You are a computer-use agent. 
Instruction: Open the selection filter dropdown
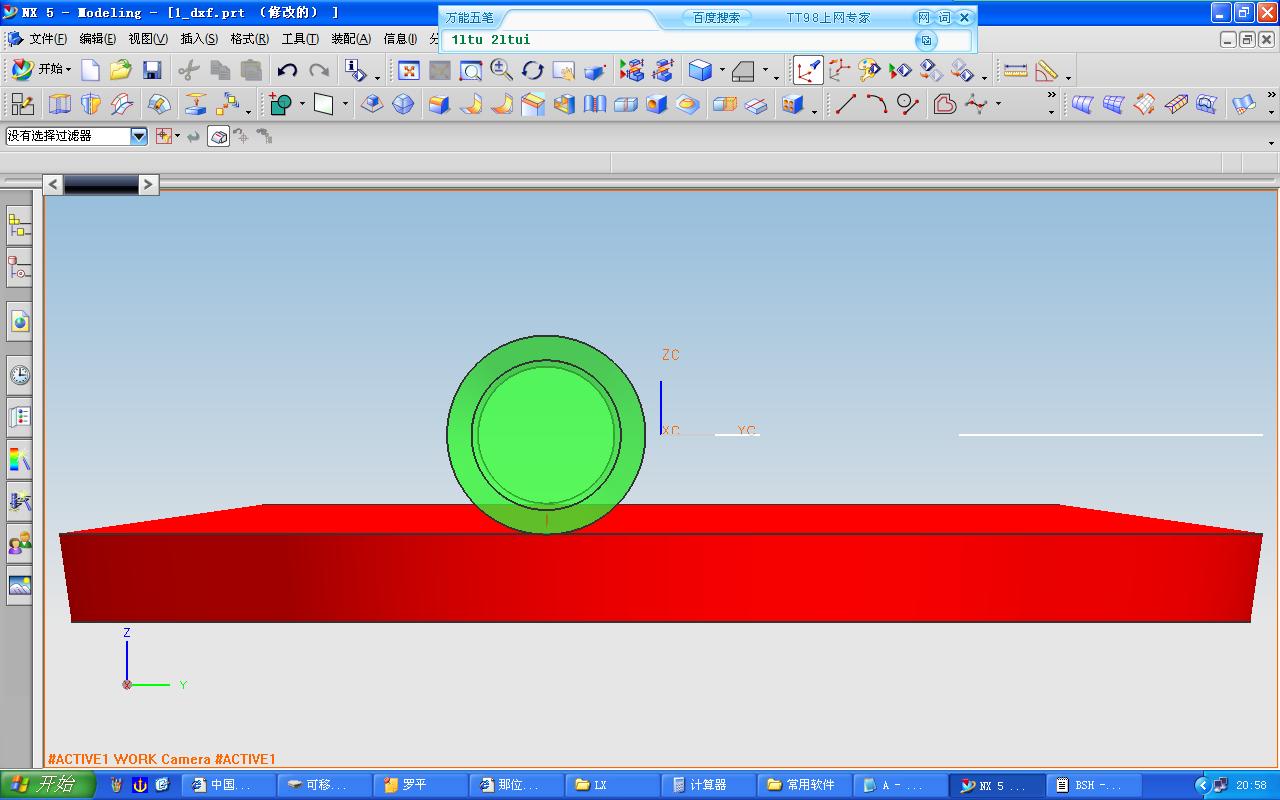pyautogui.click(x=139, y=136)
